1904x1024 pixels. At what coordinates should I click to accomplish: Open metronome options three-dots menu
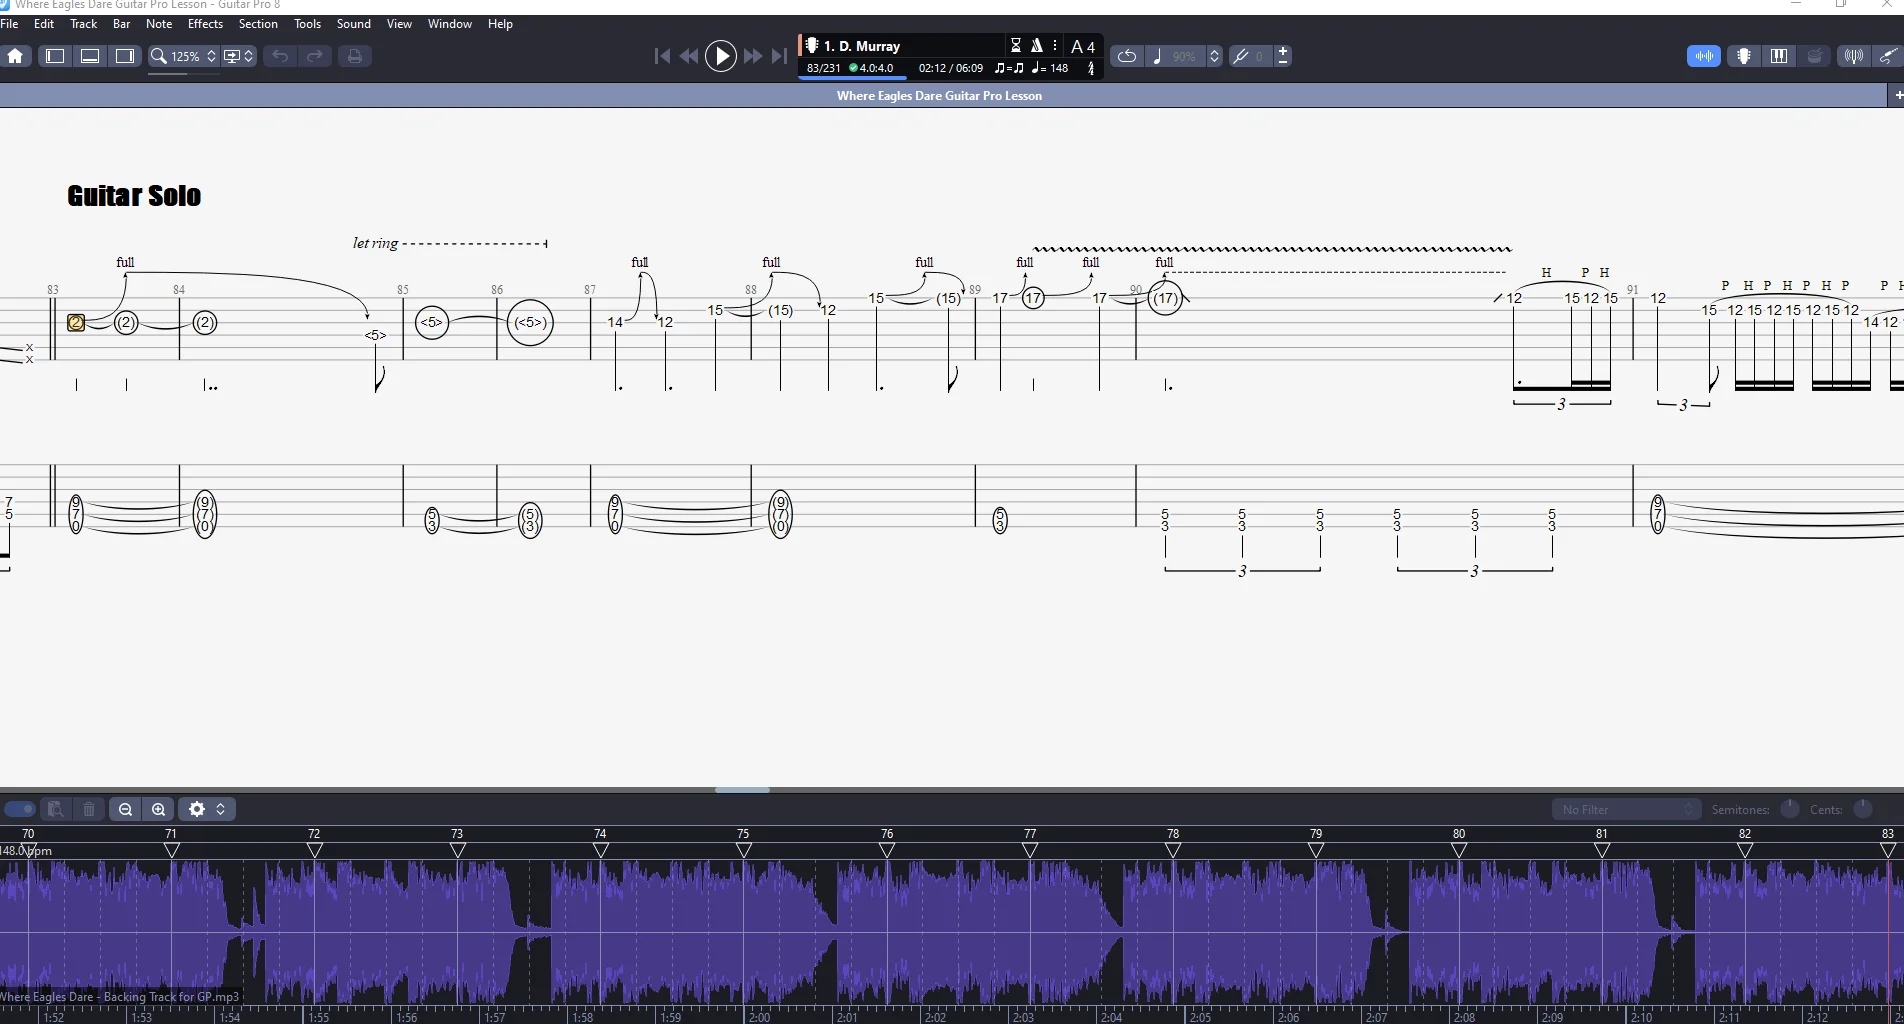click(1054, 45)
